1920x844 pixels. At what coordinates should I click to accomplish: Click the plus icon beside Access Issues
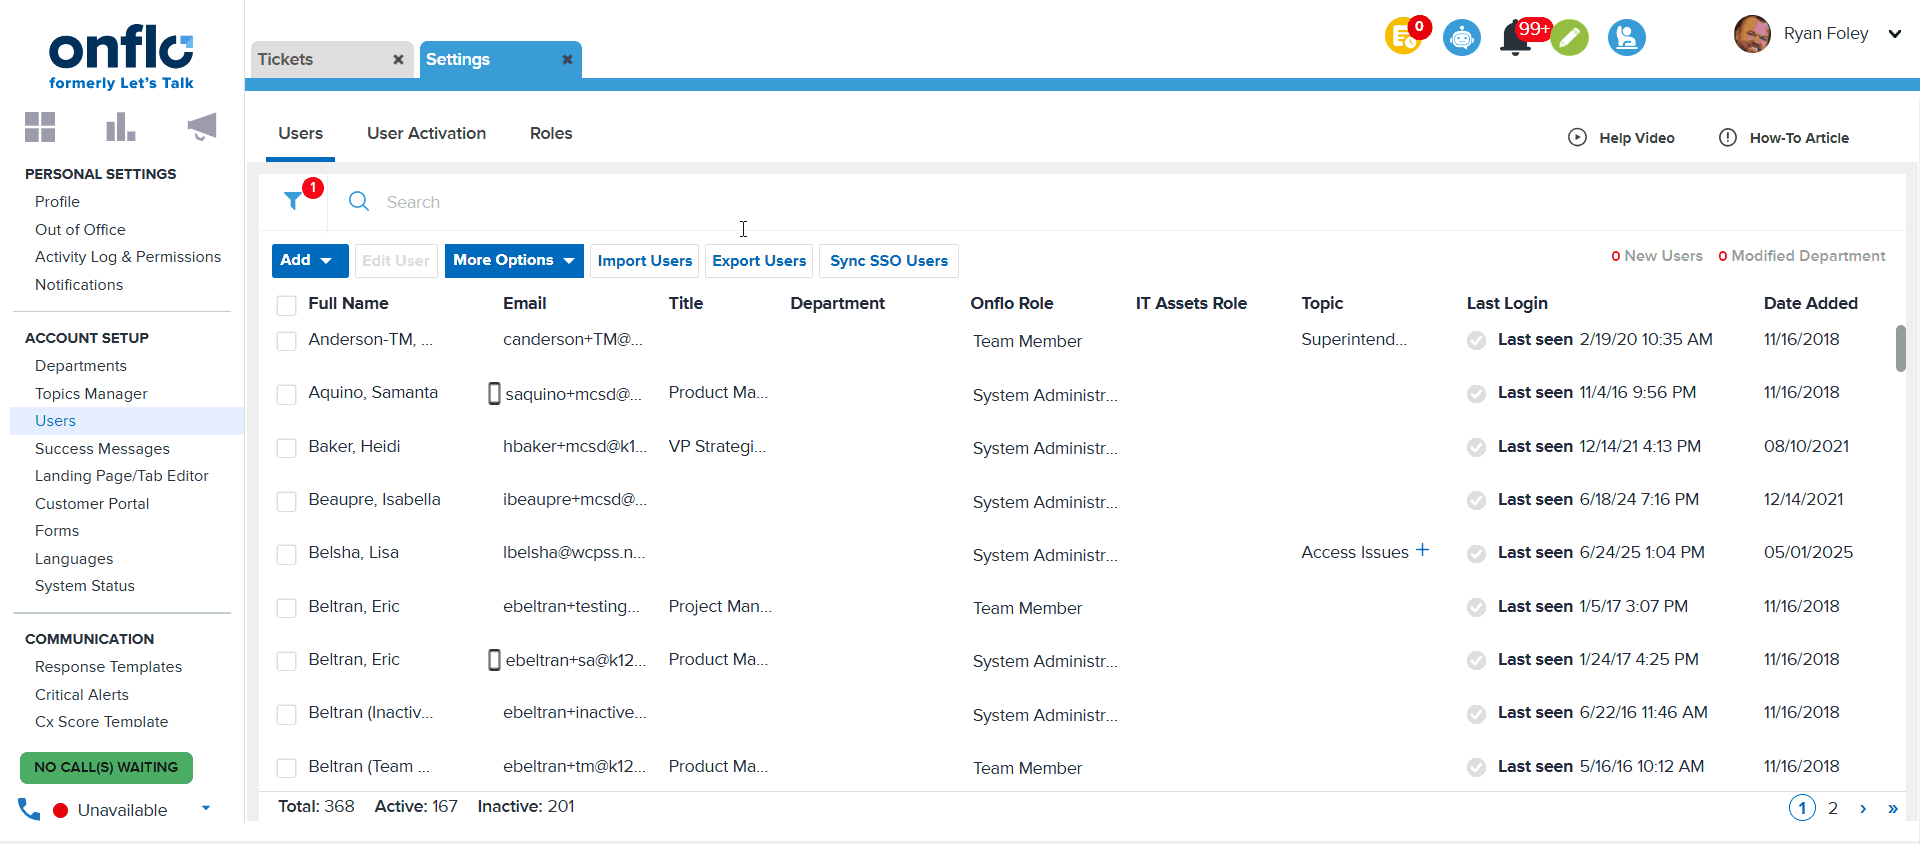1422,551
